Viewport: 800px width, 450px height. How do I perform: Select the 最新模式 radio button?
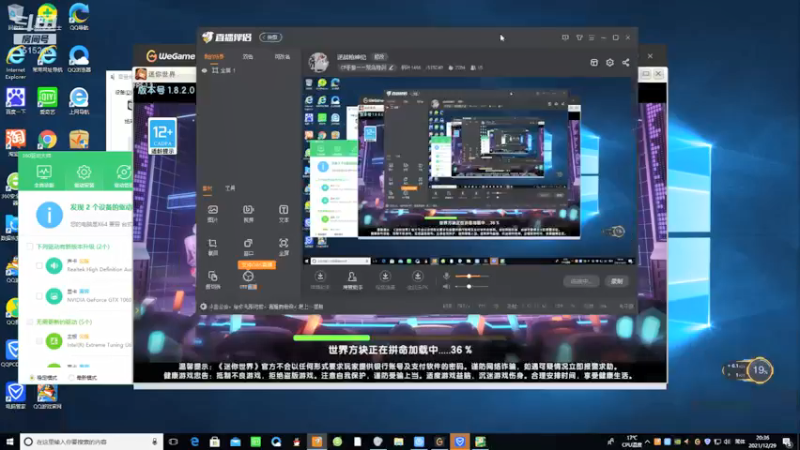[x=71, y=378]
